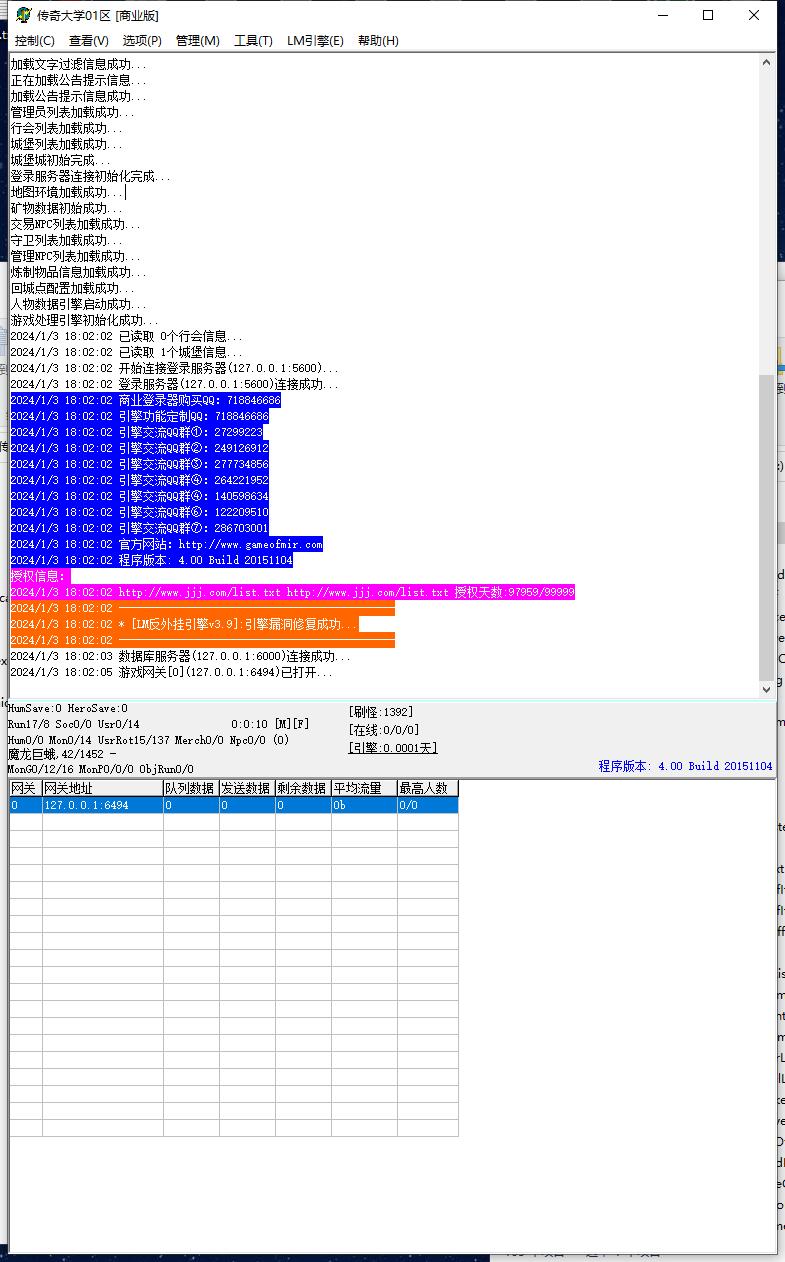Screen dimensions: 785x1262
Task: Click the 引擎功能定制QQ log line
Action: (x=140, y=417)
